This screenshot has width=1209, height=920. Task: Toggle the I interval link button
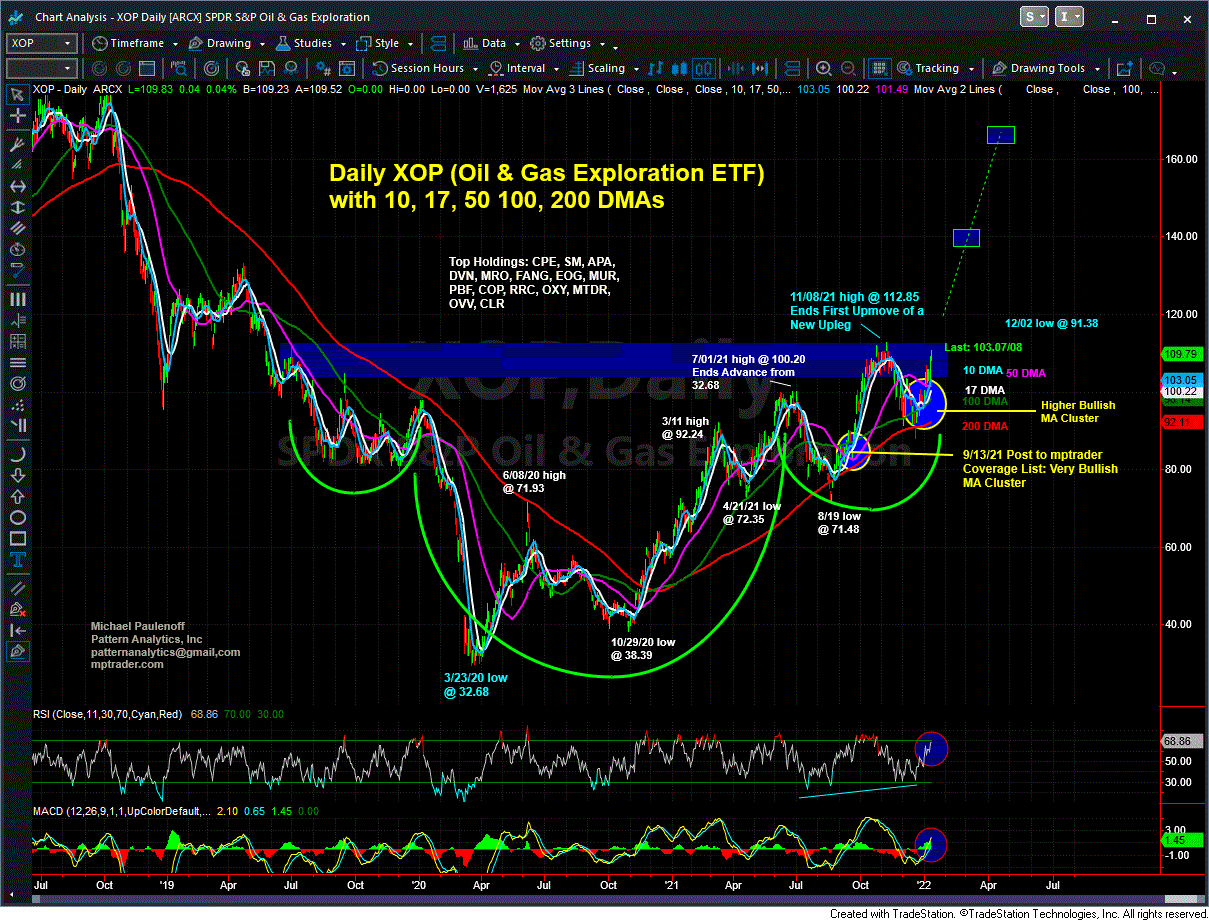tap(1069, 17)
